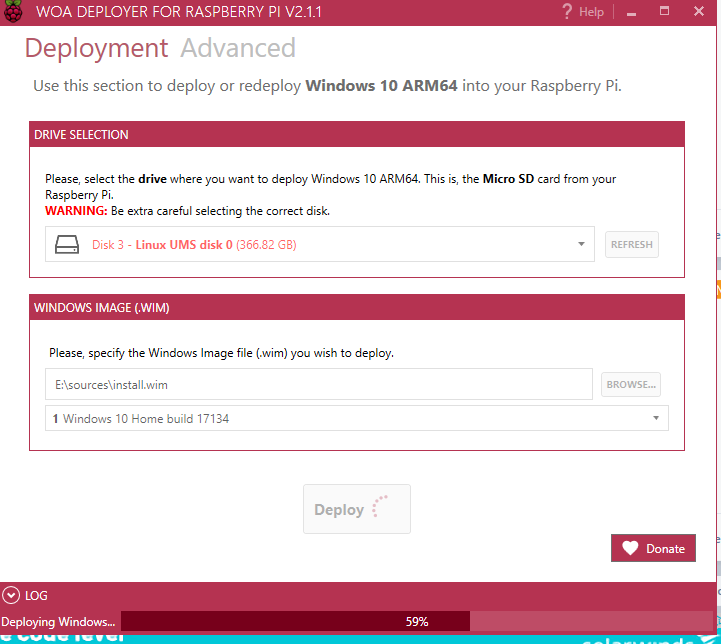This screenshot has width=721, height=644.
Task: Expand the LOG panel chevron
Action: coord(11,596)
